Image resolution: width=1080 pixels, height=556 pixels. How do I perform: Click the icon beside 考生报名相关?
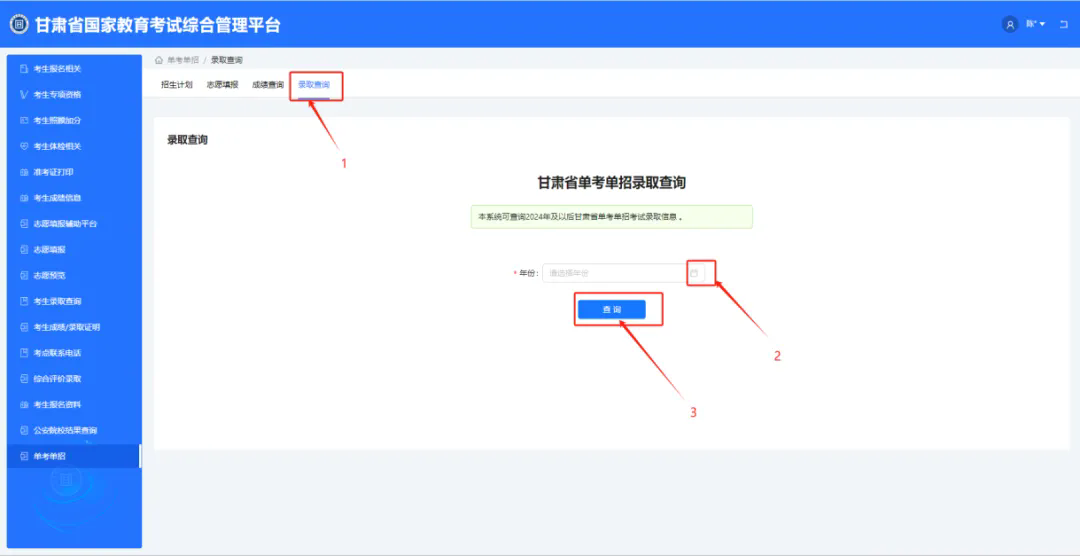[x=24, y=69]
